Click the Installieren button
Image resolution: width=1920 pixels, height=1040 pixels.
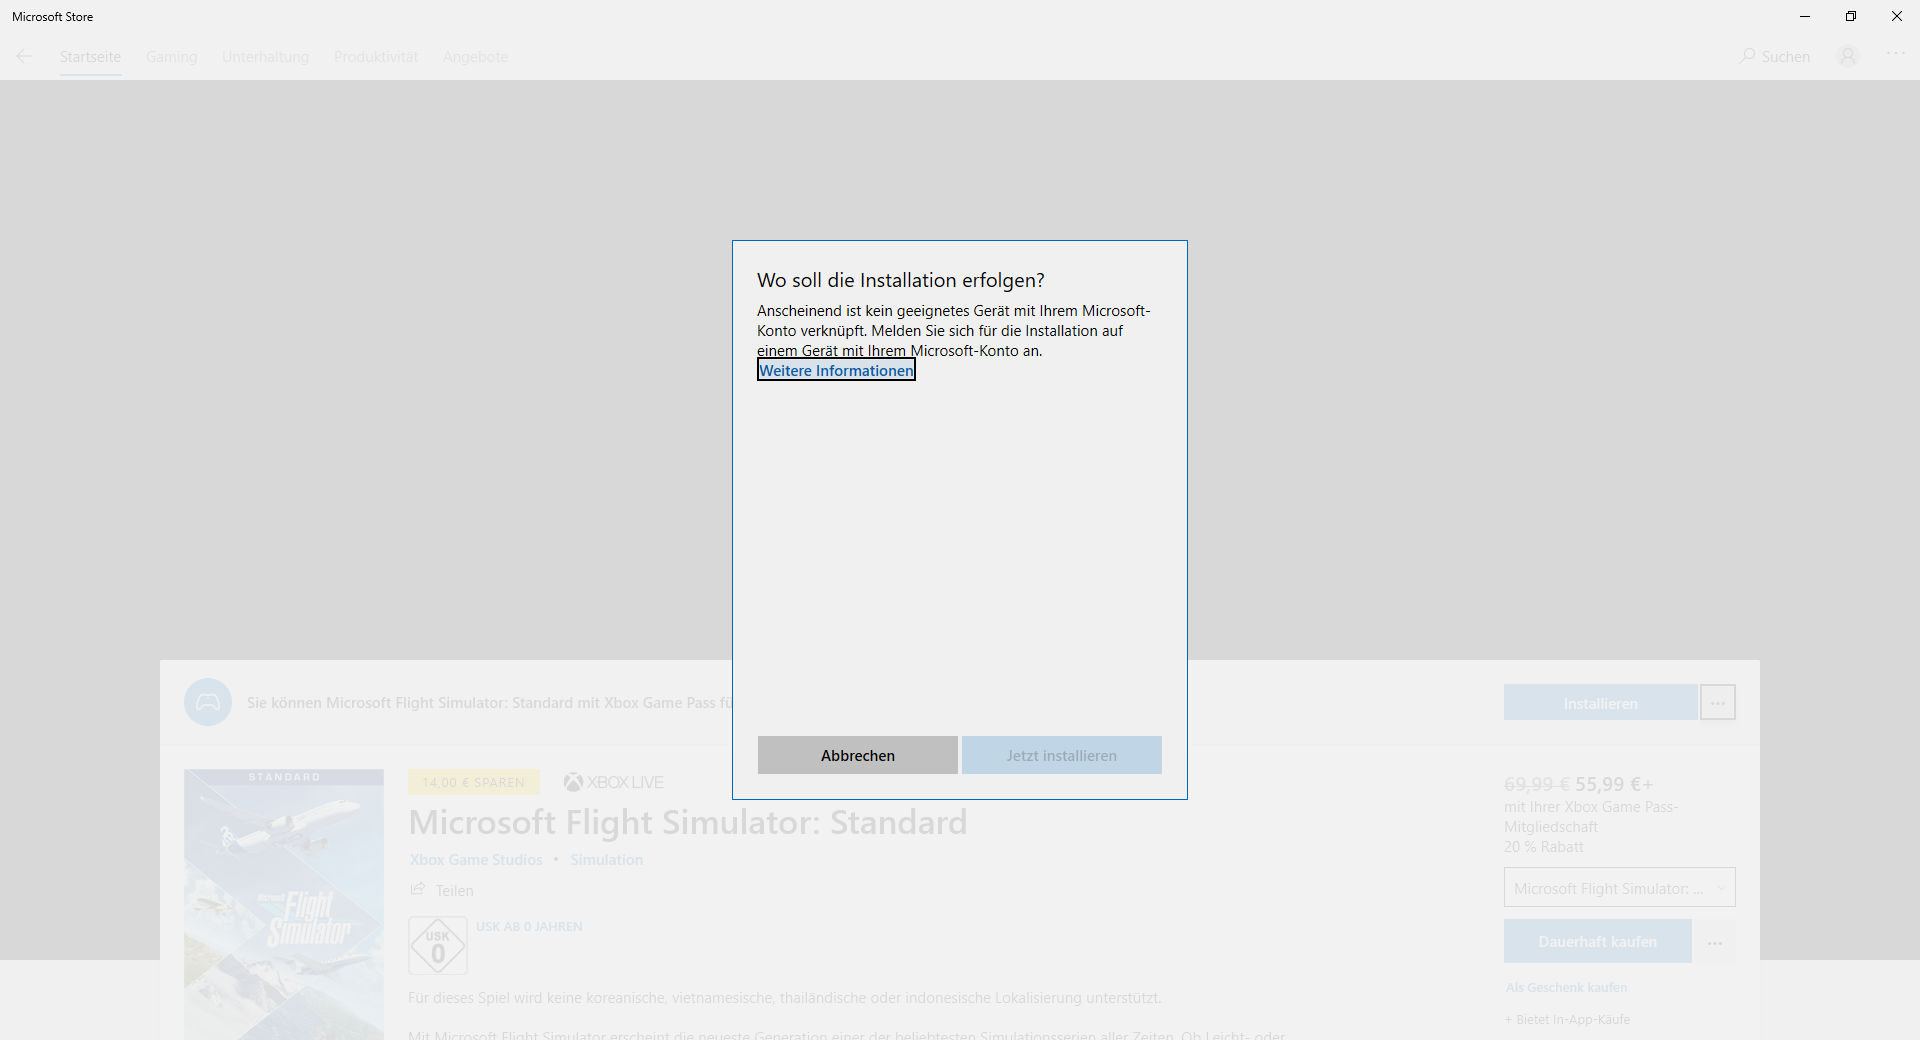tap(1600, 703)
